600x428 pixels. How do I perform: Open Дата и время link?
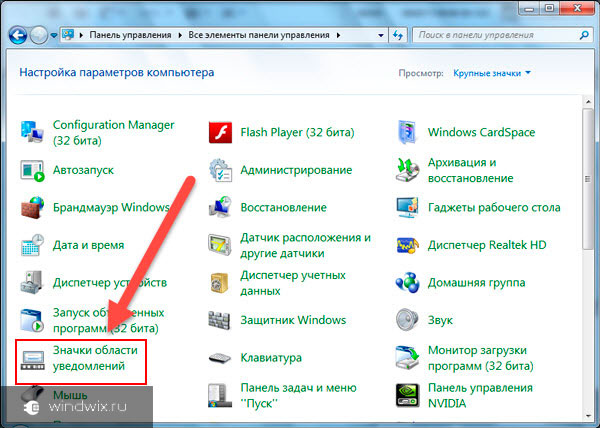tap(88, 245)
